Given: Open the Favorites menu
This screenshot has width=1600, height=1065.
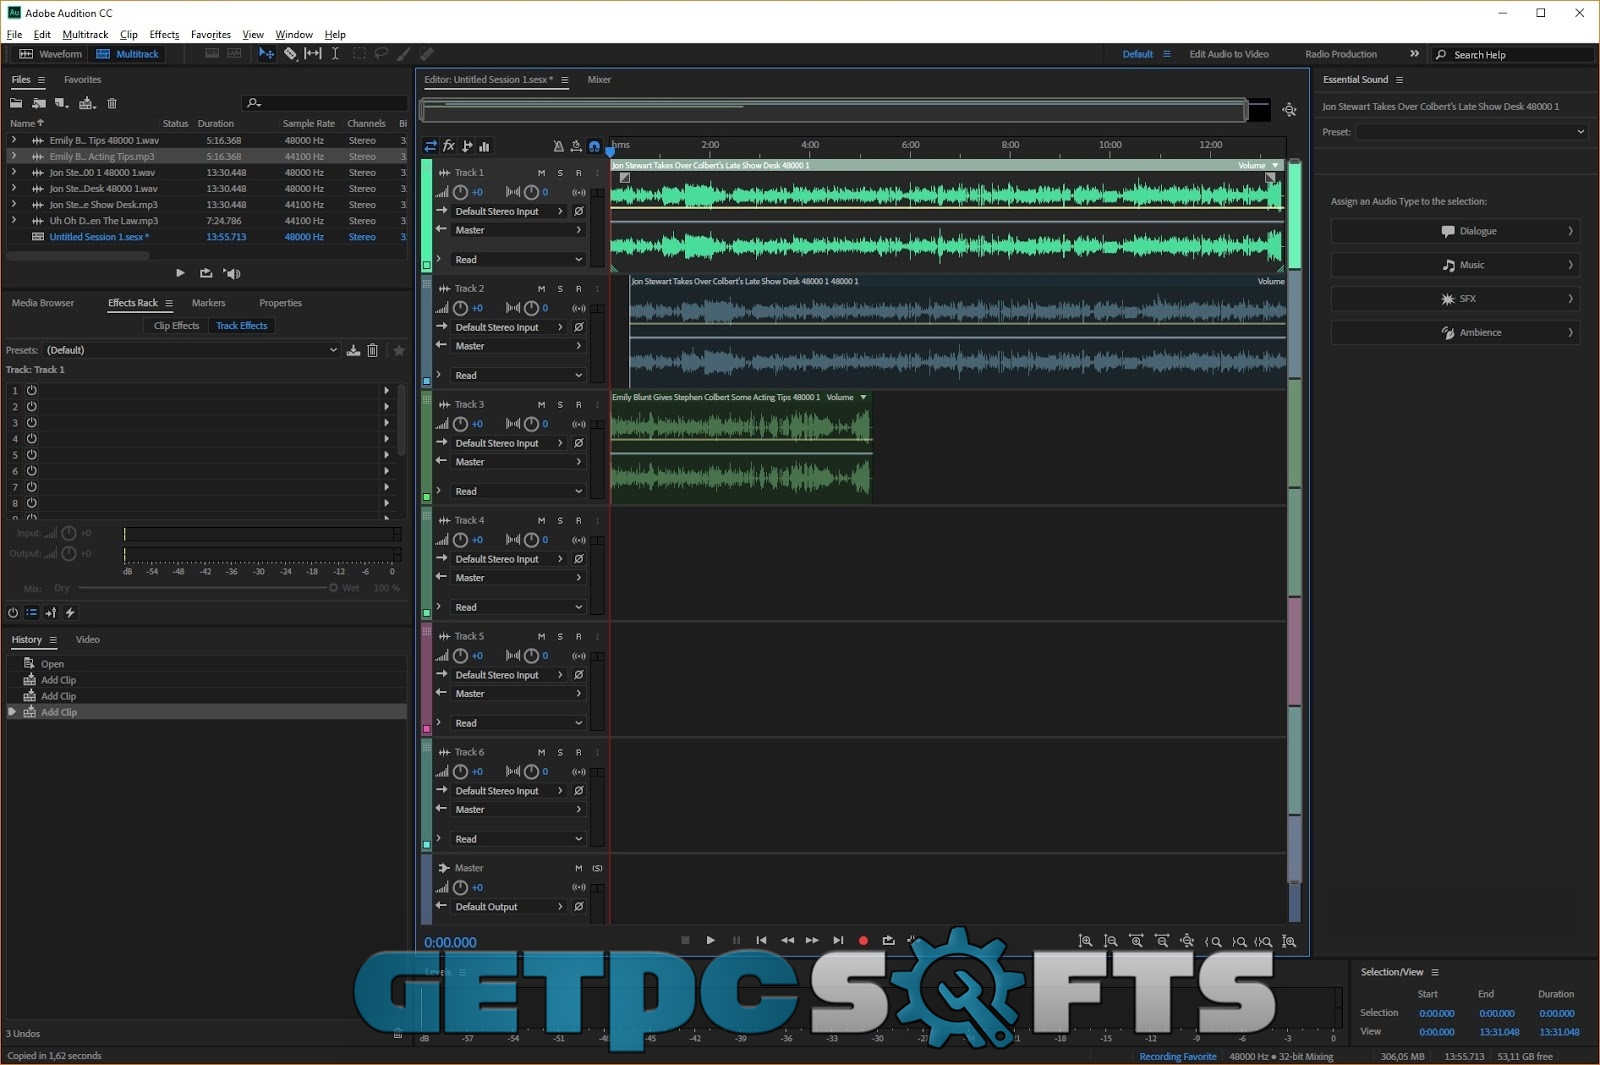Looking at the screenshot, I should [x=210, y=34].
